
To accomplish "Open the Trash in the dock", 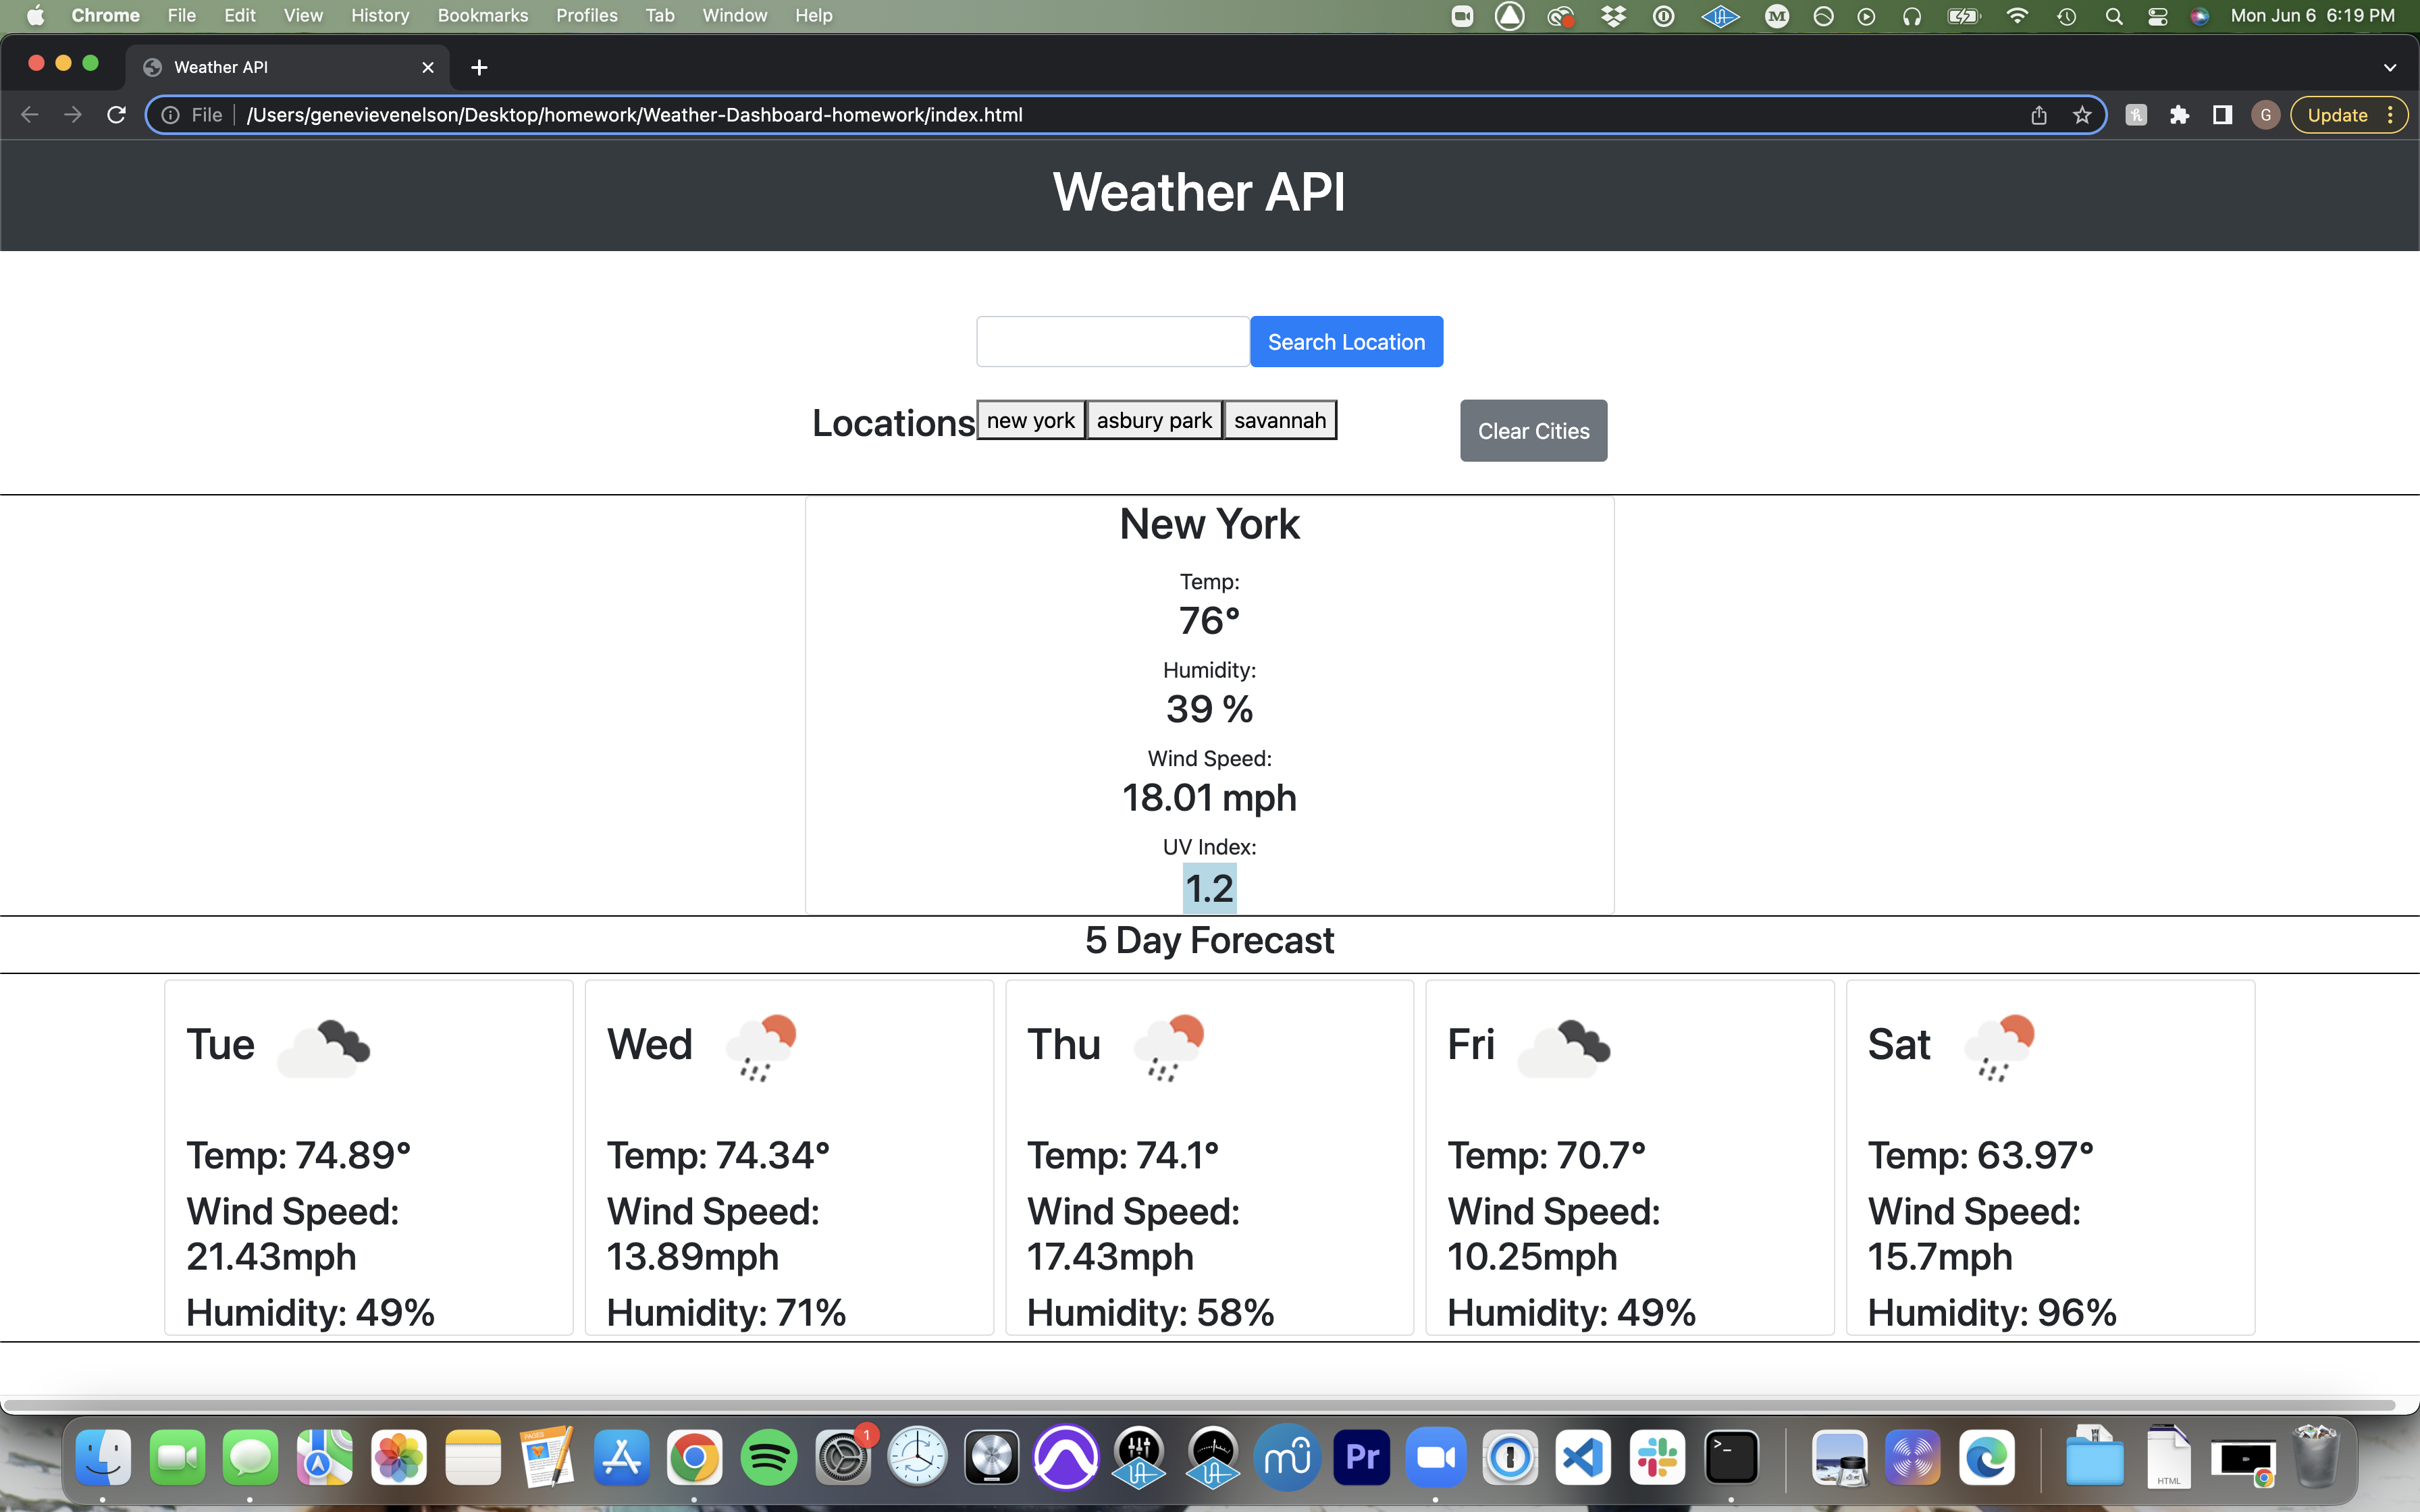I will [x=2316, y=1457].
